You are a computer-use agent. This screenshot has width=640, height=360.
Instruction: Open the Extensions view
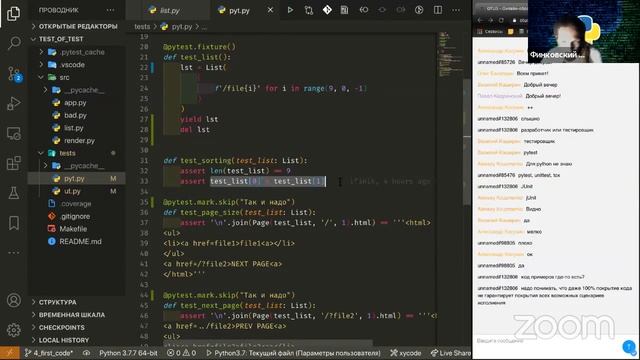coord(13,163)
